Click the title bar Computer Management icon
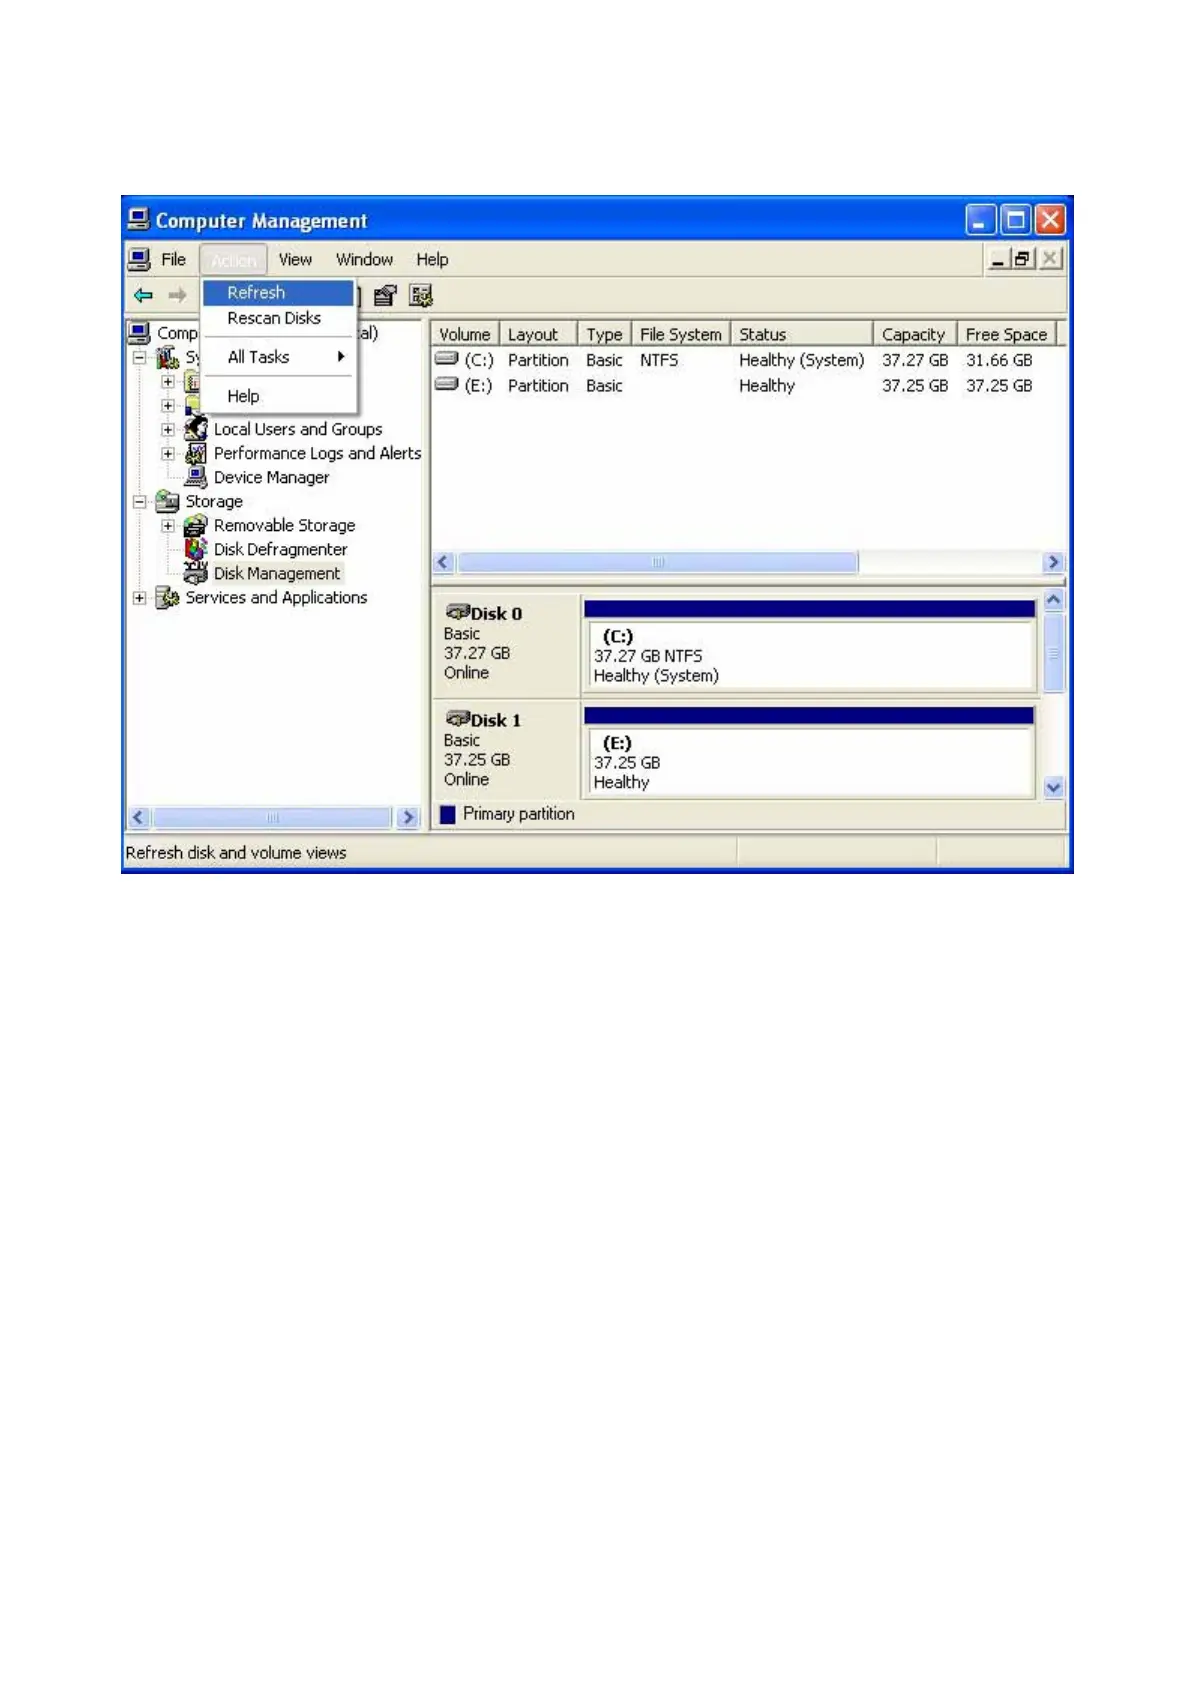This screenshot has height=1684, width=1190. coord(139,219)
